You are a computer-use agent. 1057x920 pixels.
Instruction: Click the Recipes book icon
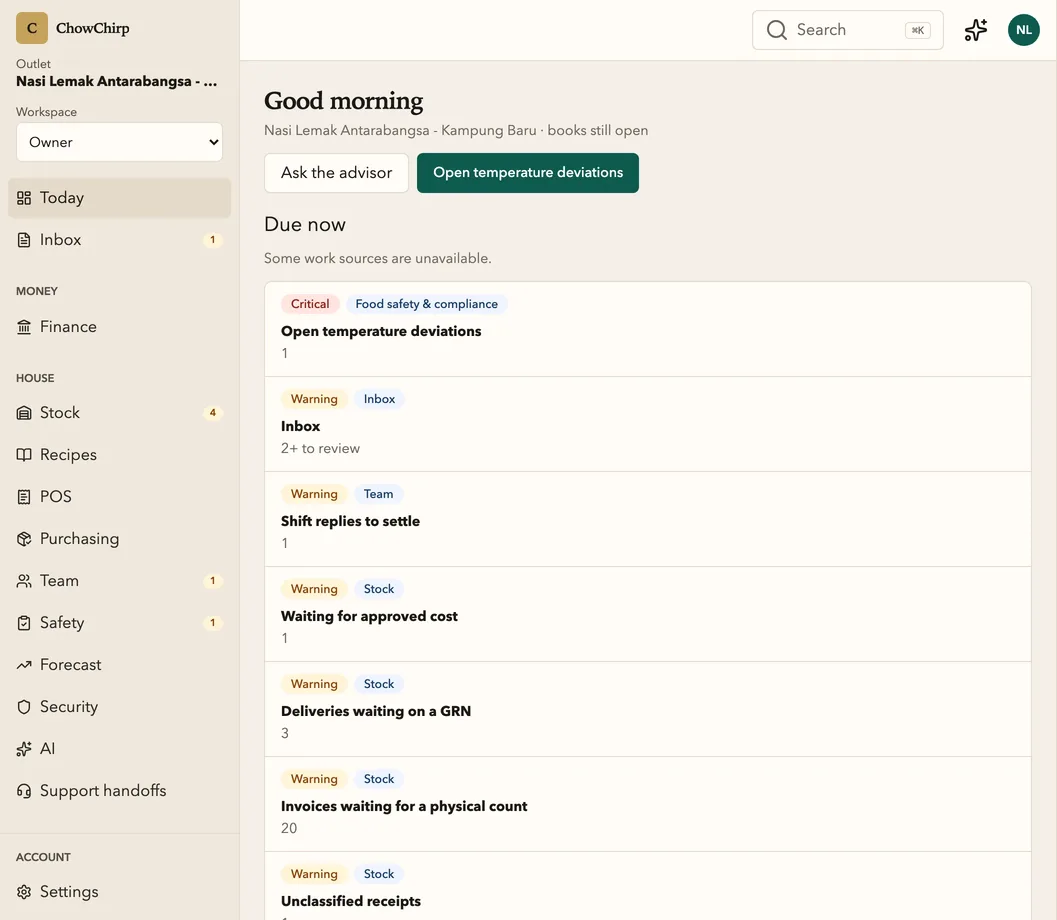tap(24, 455)
